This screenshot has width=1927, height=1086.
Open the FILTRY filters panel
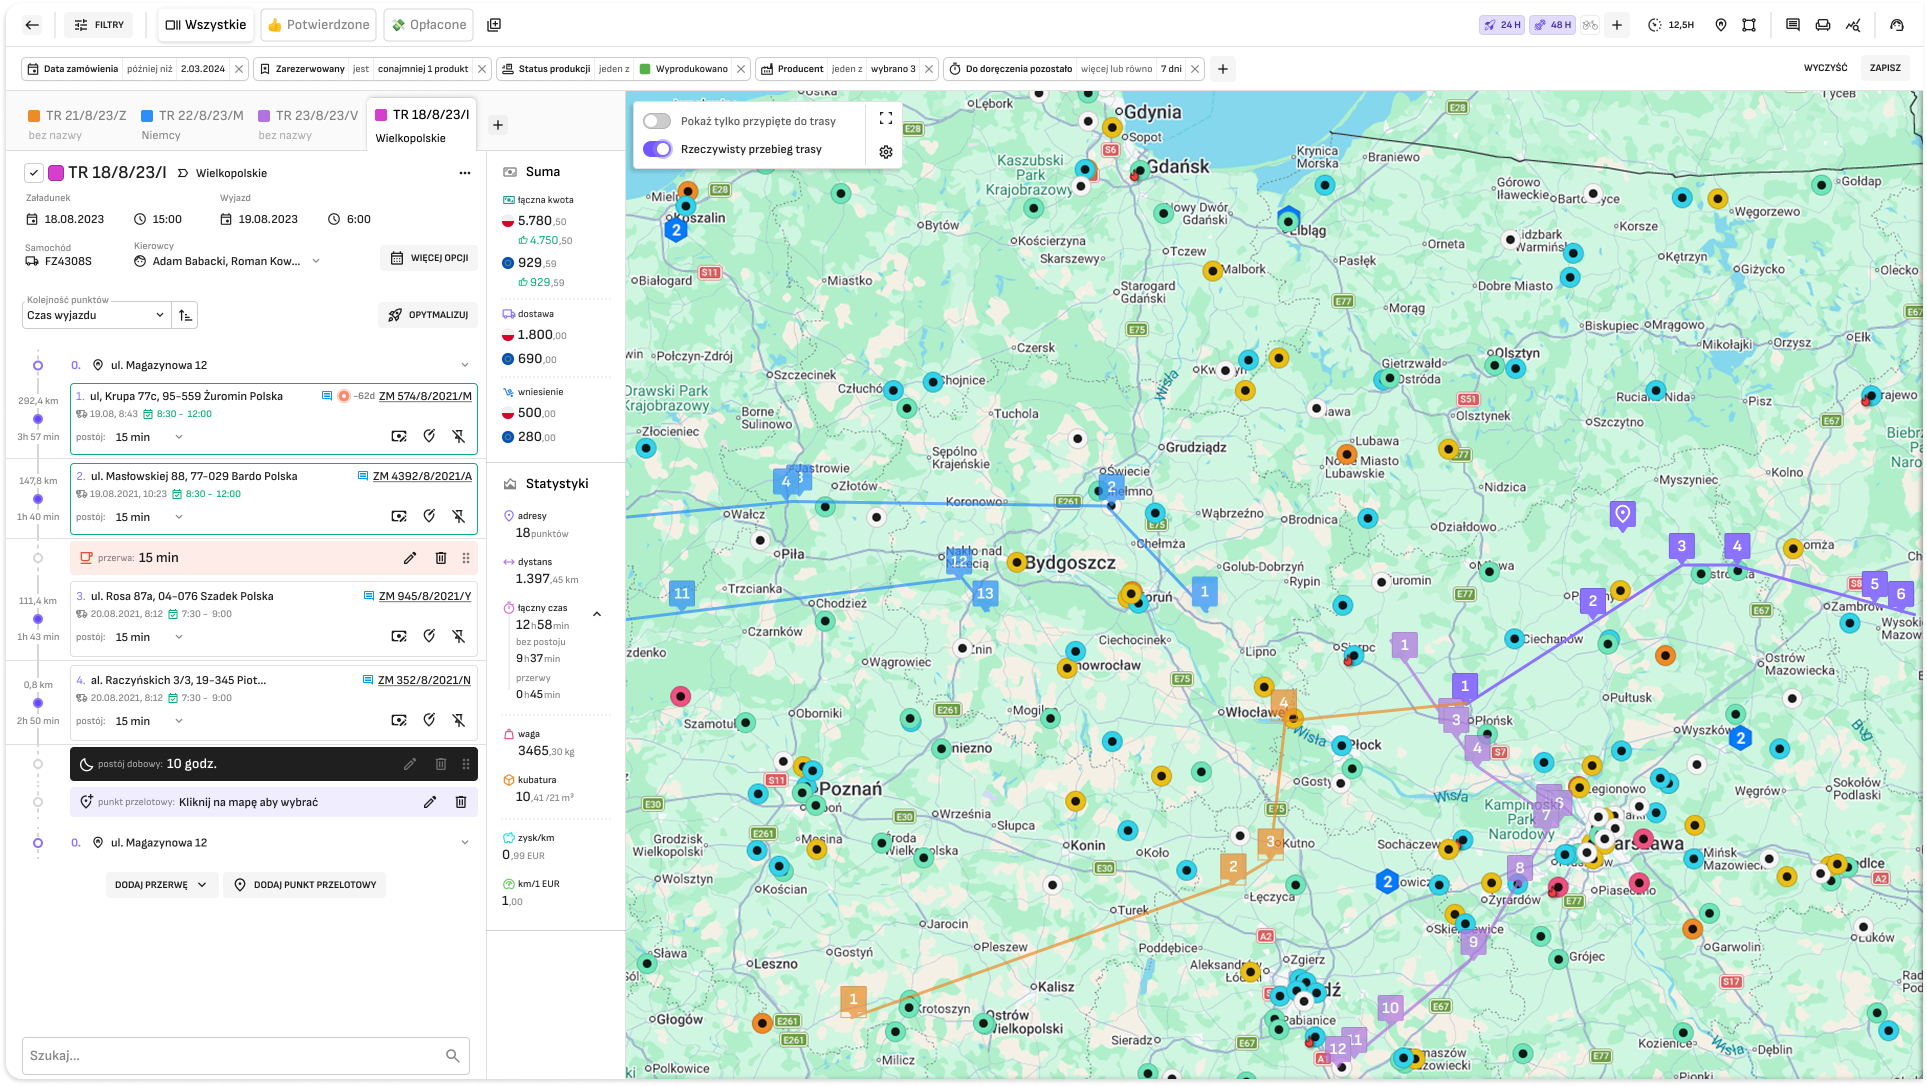click(99, 25)
